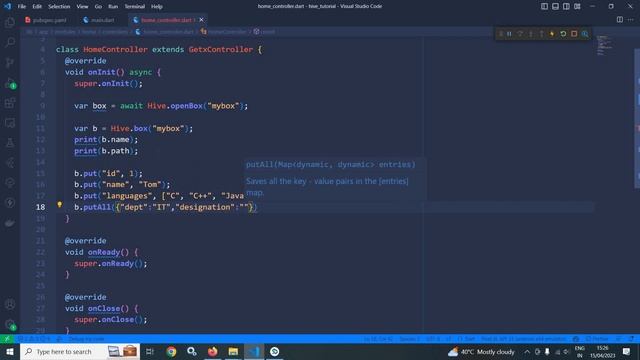Image resolution: width=640 pixels, height=360 pixels.
Task: Open the Windows Start menu
Action: [x=10, y=351]
